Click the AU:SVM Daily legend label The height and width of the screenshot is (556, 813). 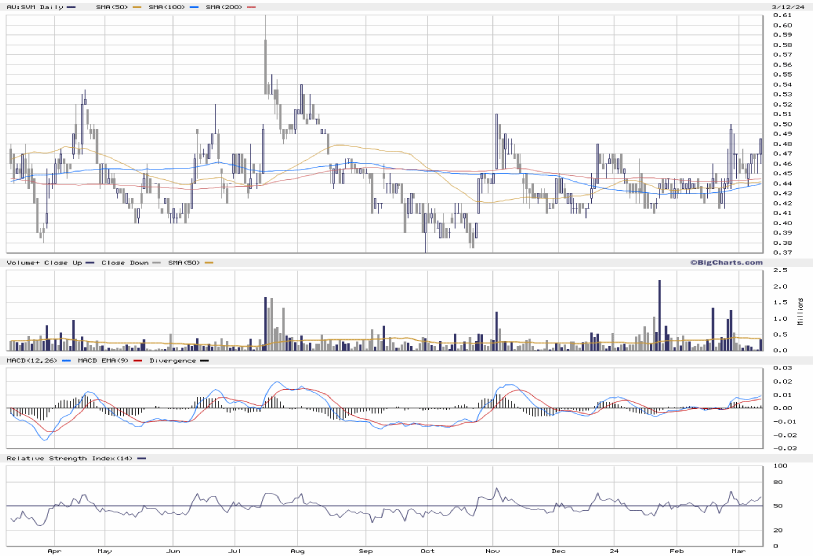(34, 7)
